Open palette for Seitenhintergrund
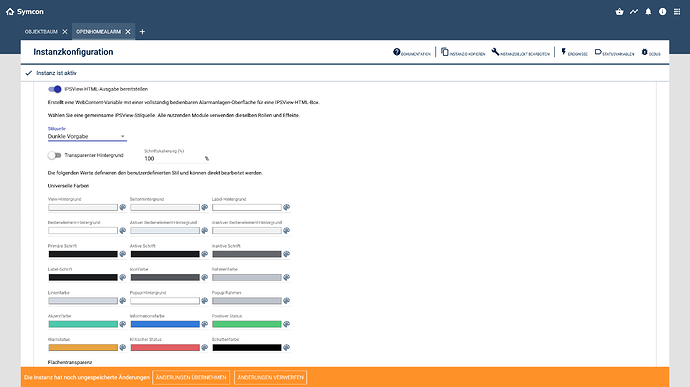 [x=205, y=207]
